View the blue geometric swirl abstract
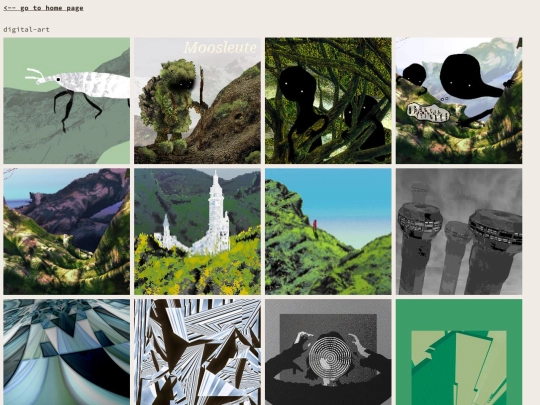This screenshot has width=540, height=405. point(66,352)
